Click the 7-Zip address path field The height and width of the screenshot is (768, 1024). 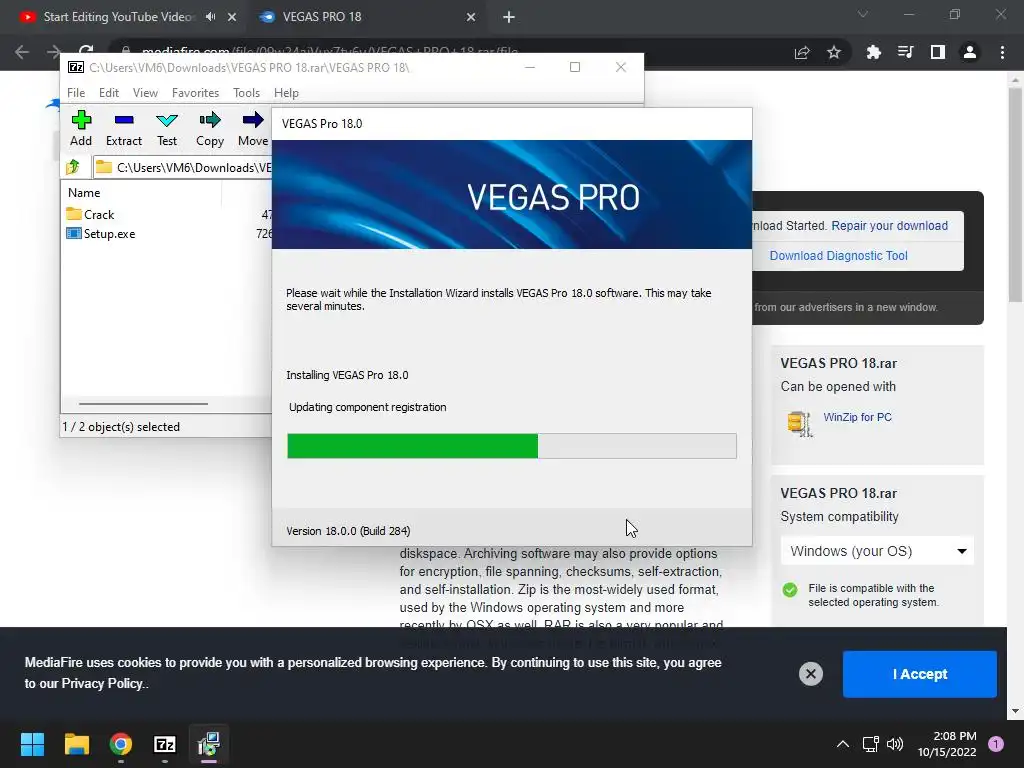(x=183, y=167)
